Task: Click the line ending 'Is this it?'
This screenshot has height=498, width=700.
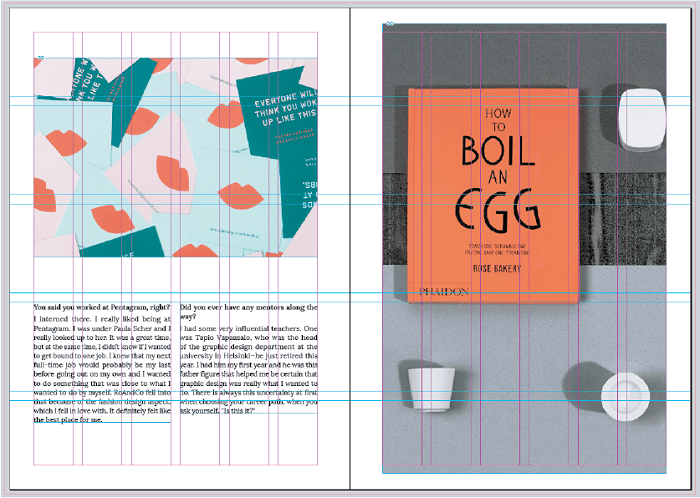Action: 217,411
